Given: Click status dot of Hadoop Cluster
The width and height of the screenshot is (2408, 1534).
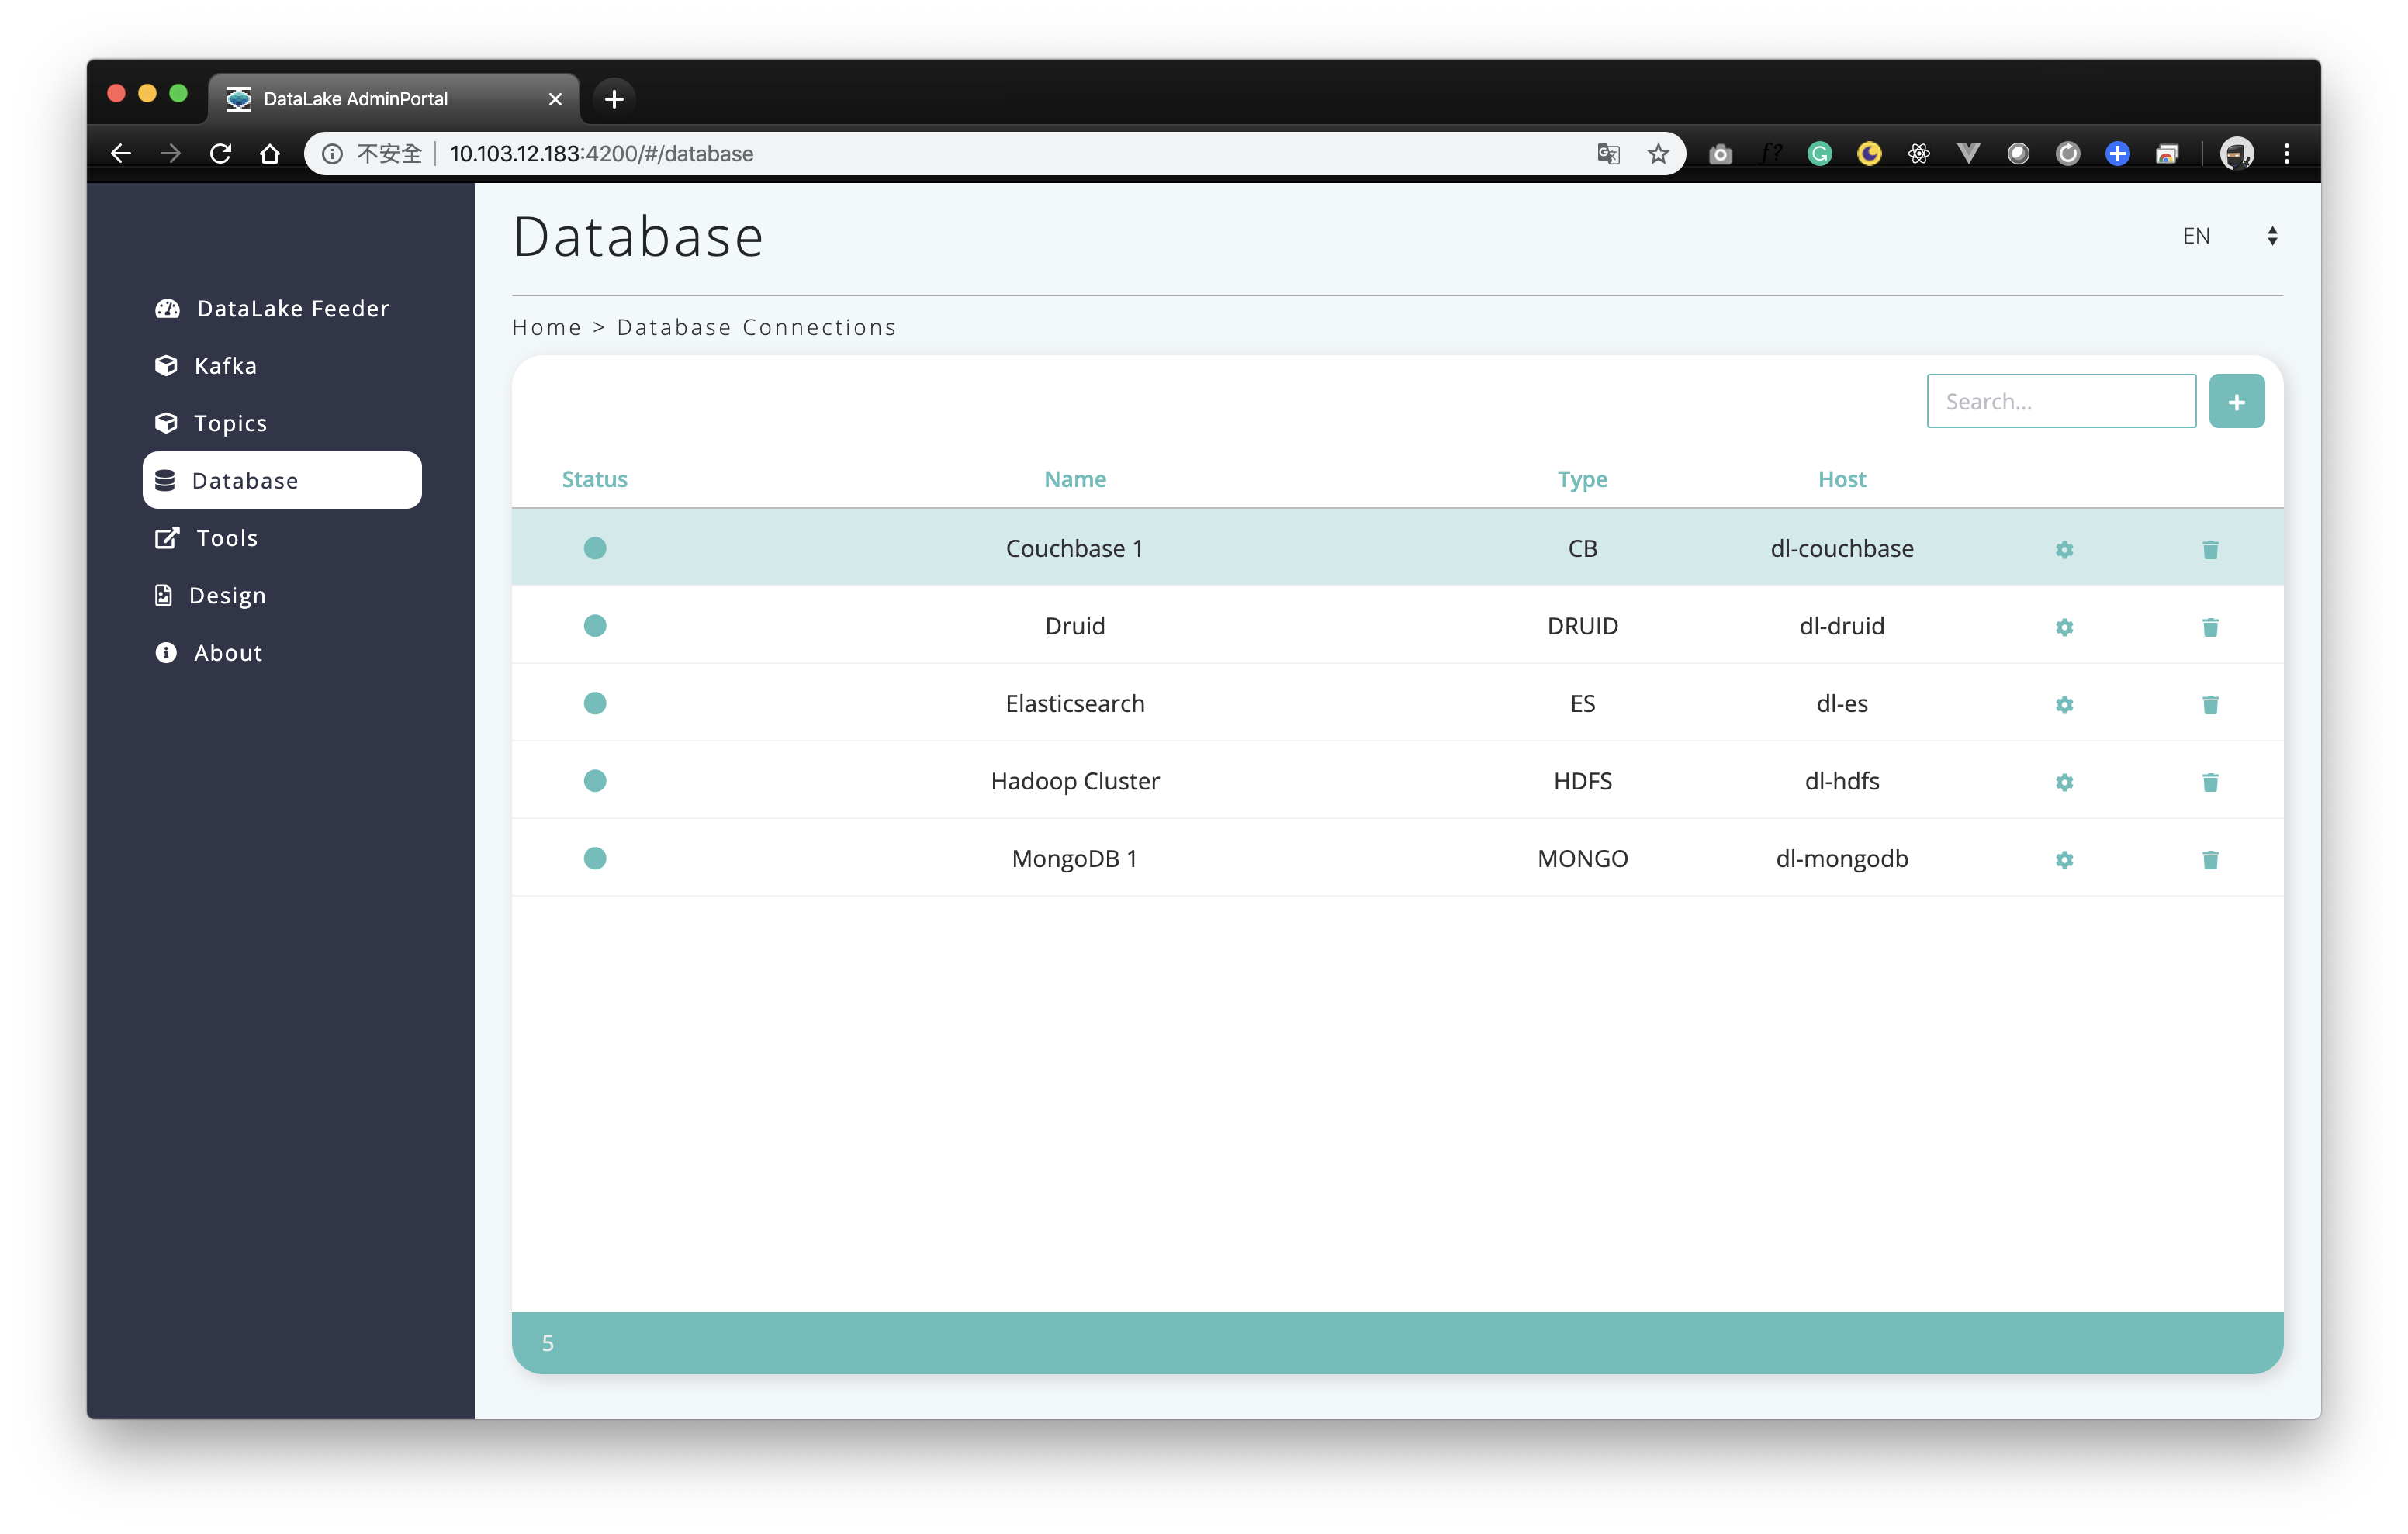Looking at the screenshot, I should click(595, 781).
